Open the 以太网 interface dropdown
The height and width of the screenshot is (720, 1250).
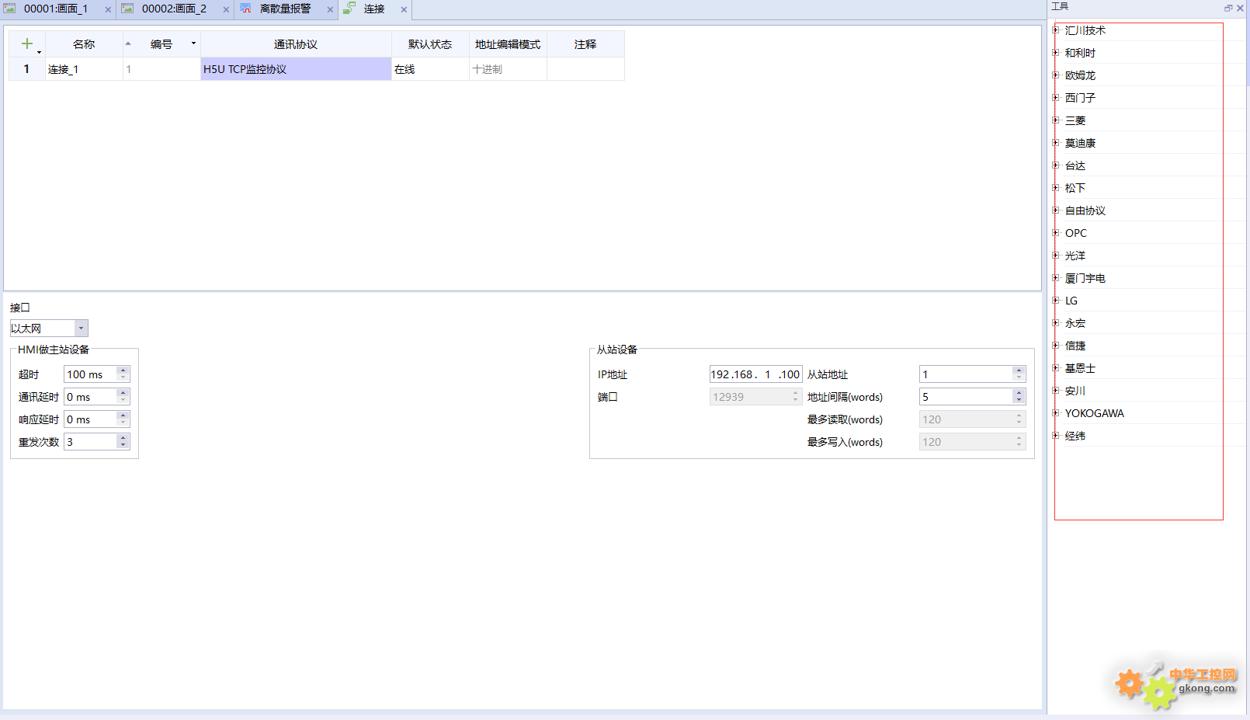[81, 328]
